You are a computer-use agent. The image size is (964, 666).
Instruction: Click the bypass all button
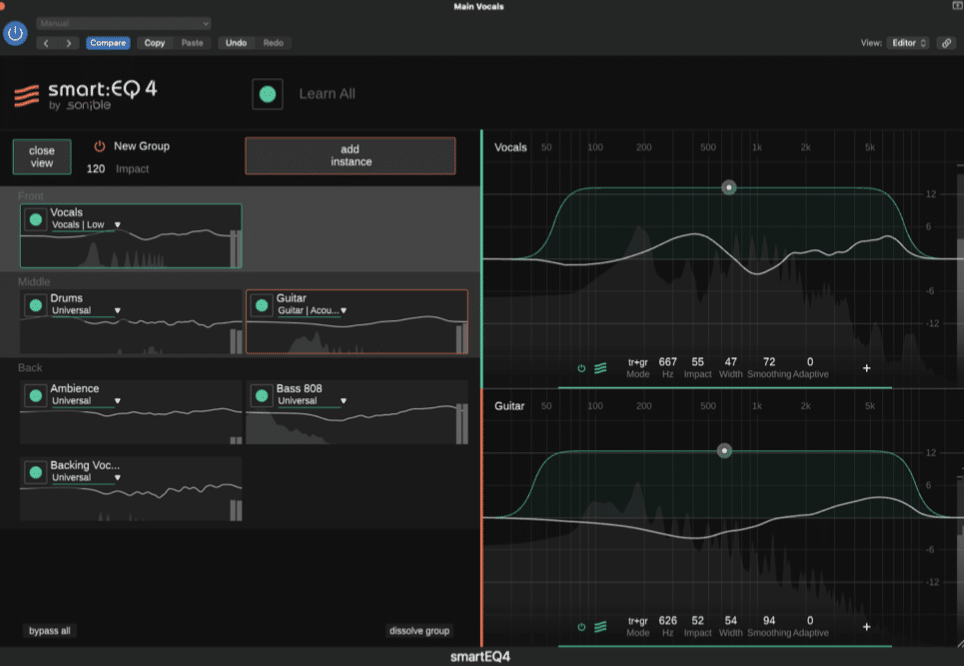[x=50, y=631]
